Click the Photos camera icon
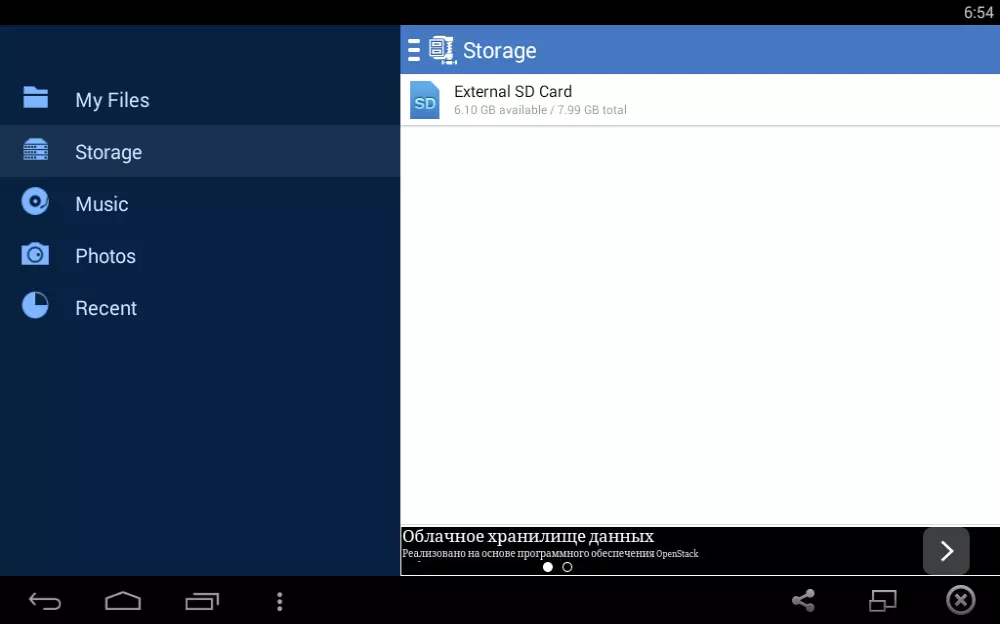Screen dimensions: 1000x624 pyautogui.click(x=36, y=254)
